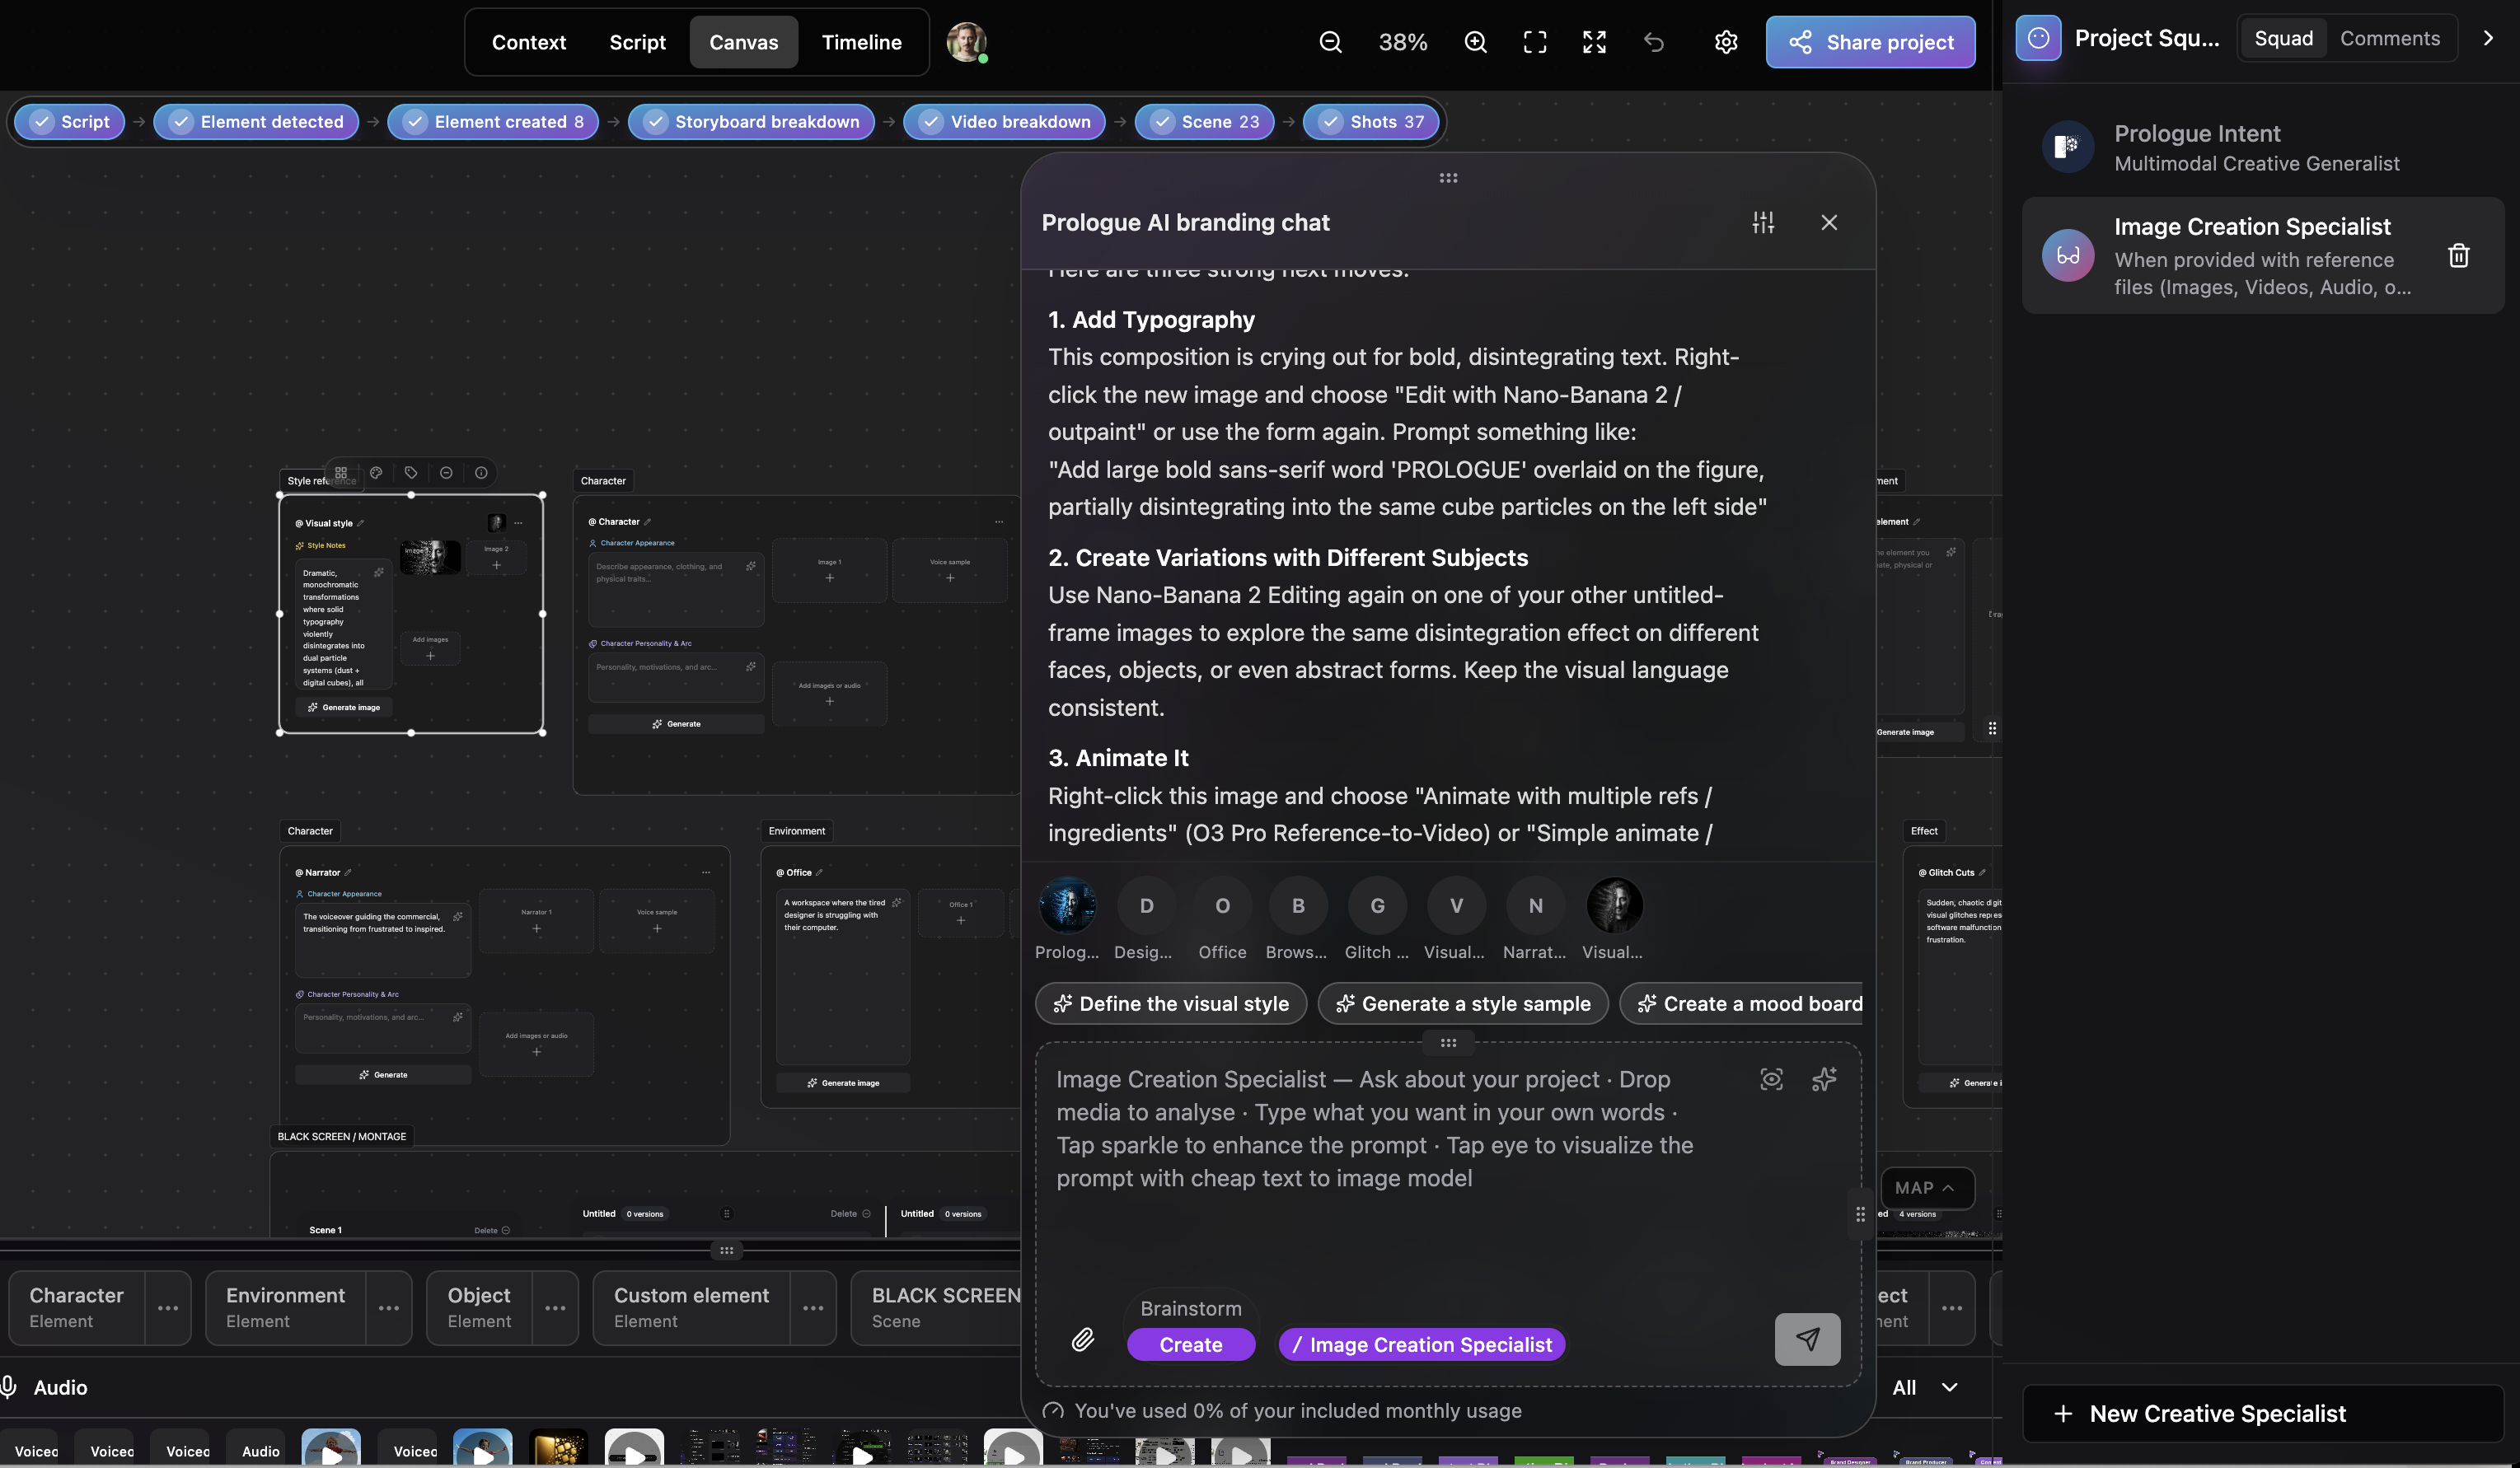Open grid layout icon in node toolbar

(x=341, y=473)
